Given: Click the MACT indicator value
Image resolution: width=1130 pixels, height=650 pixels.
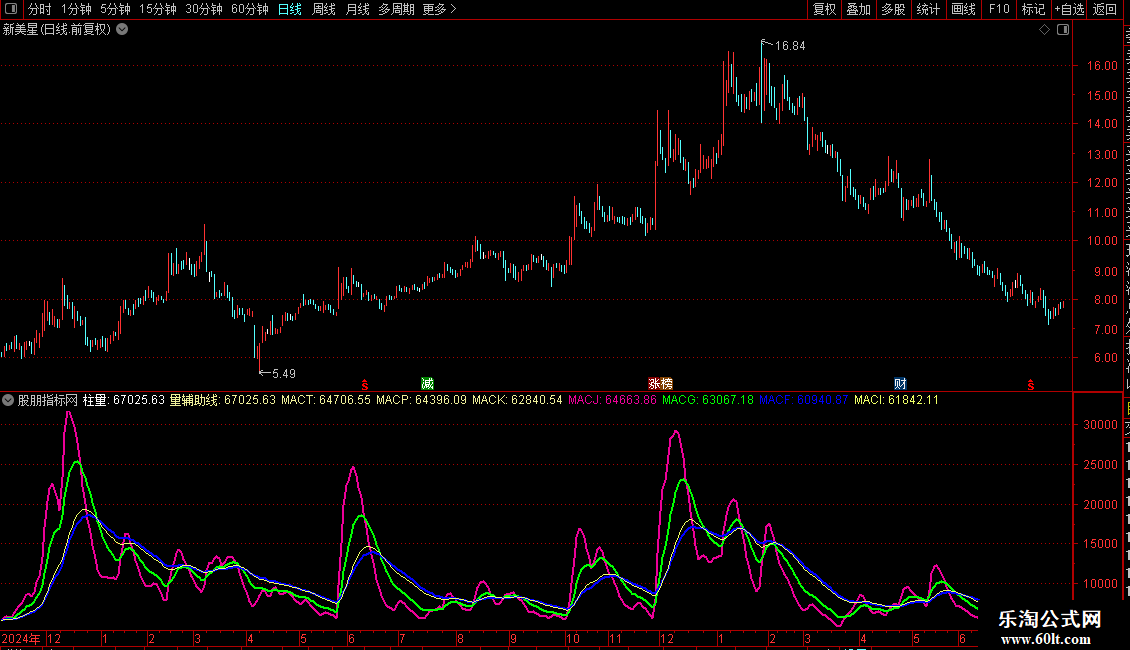Looking at the screenshot, I should [326, 400].
